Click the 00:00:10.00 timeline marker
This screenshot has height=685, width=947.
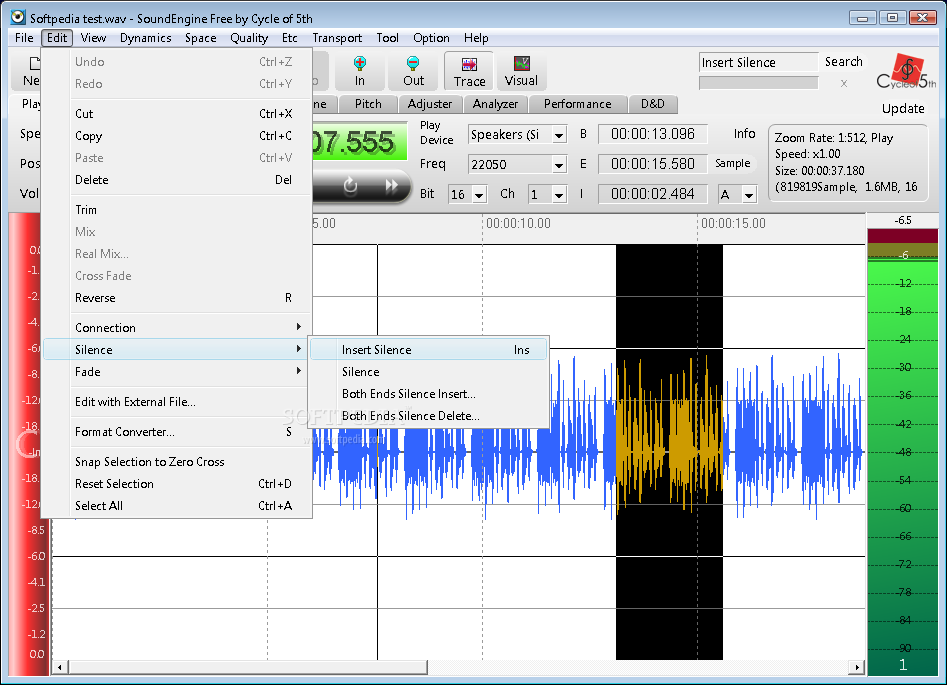tap(518, 224)
